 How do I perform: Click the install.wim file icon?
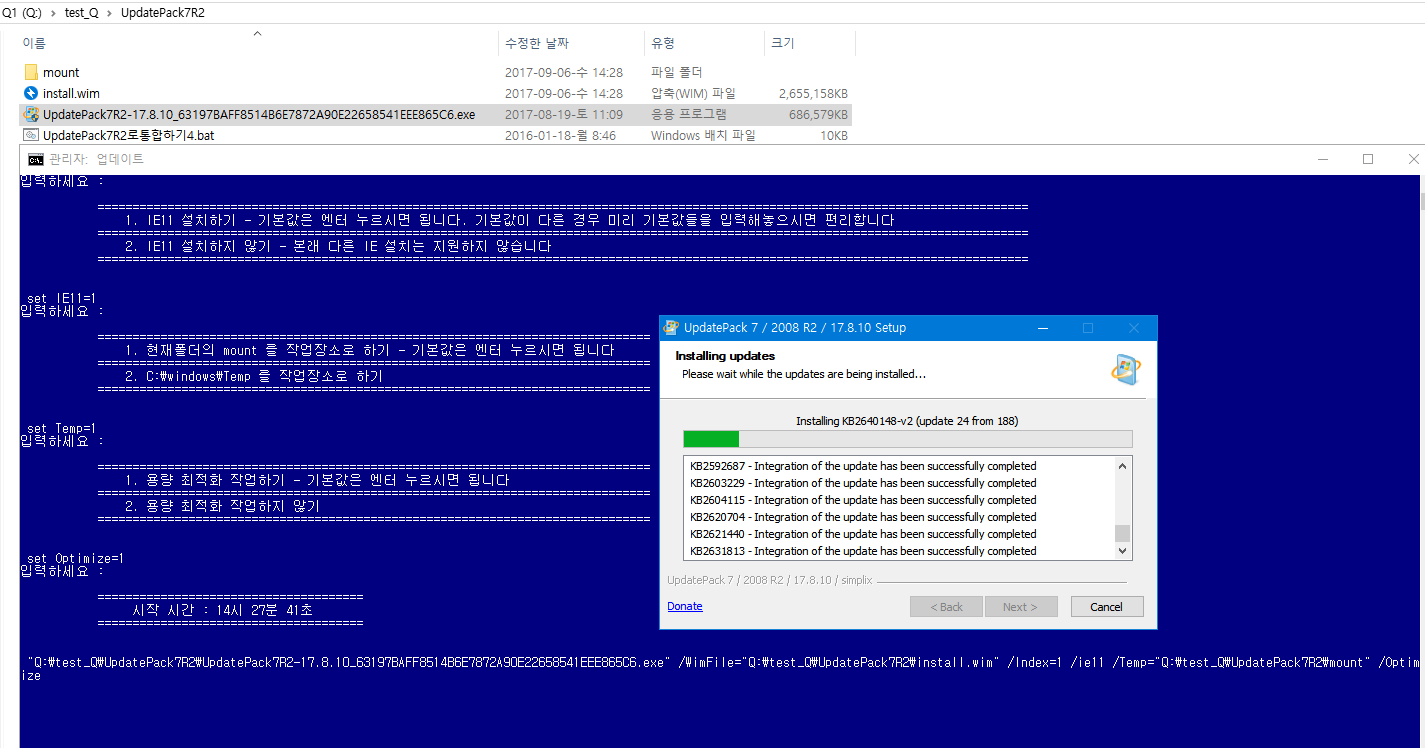pyautogui.click(x=31, y=93)
